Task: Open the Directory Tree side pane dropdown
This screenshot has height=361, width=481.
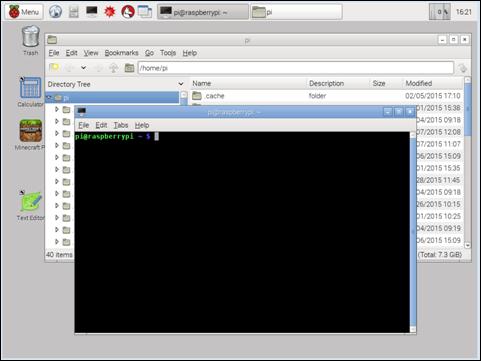Action: 181,84
